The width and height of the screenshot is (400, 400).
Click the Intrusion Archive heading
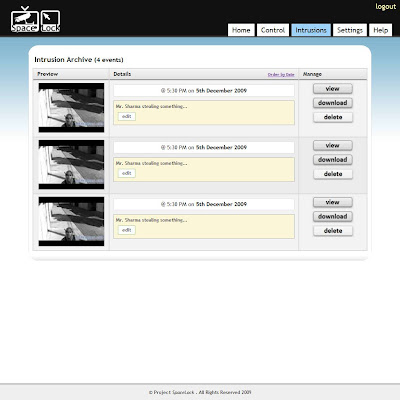pyautogui.click(x=79, y=60)
